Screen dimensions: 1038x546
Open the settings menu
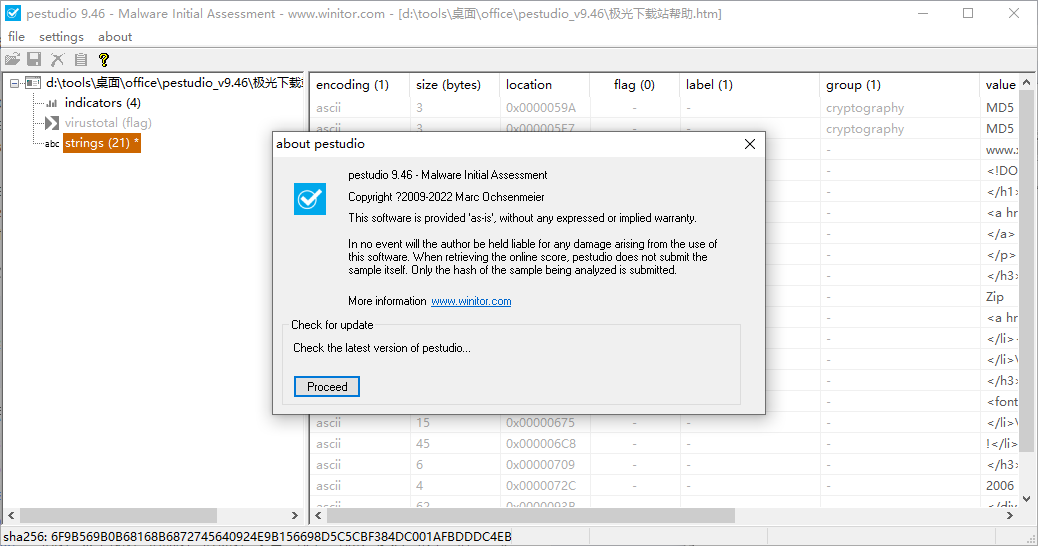pos(62,37)
